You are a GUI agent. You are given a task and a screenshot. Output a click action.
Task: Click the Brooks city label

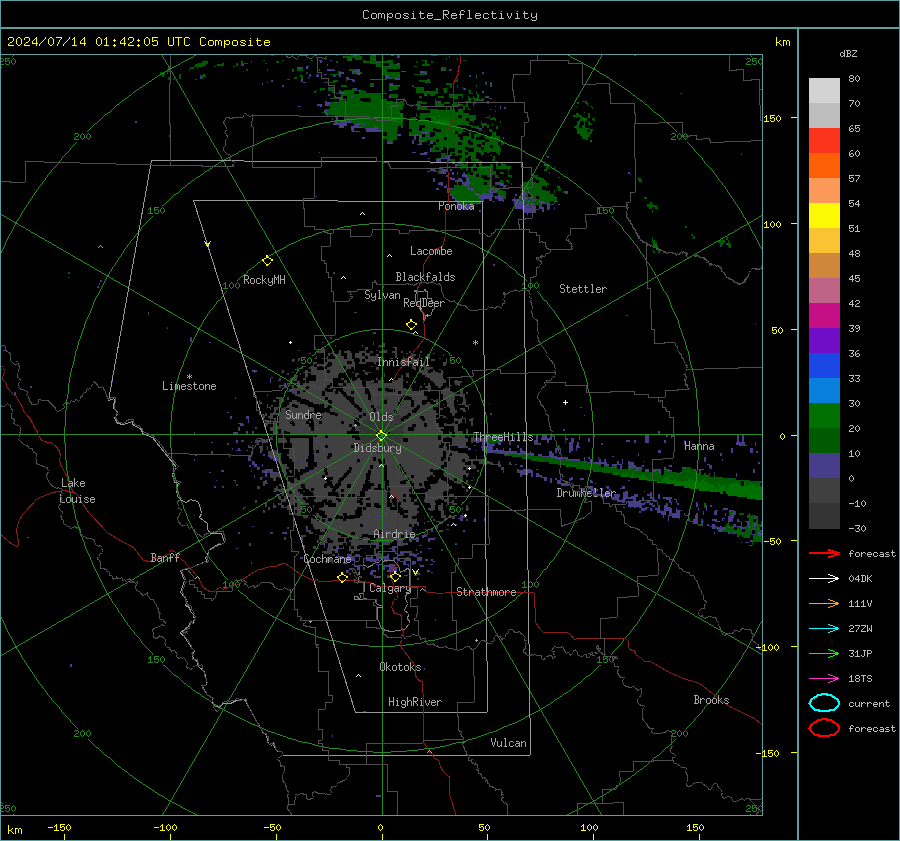pos(711,700)
